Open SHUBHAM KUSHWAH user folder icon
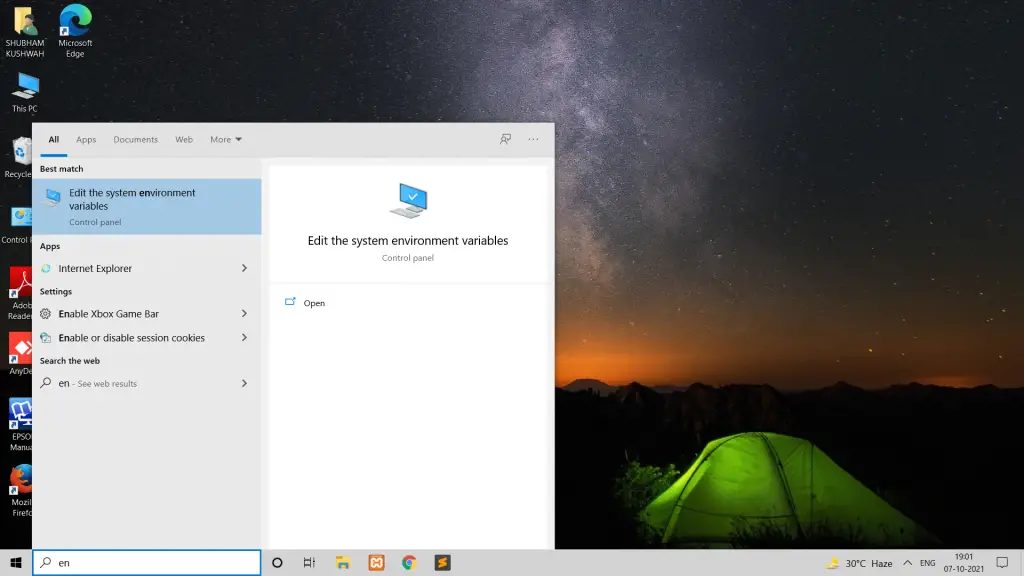1024x576 pixels. [x=25, y=32]
